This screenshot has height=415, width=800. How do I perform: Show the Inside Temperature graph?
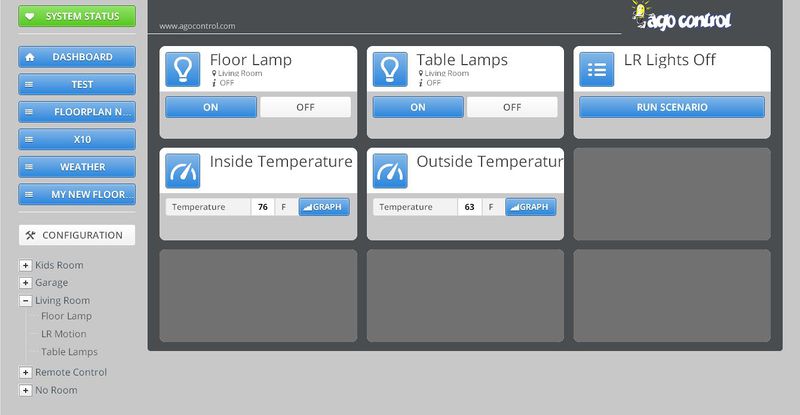coord(324,207)
